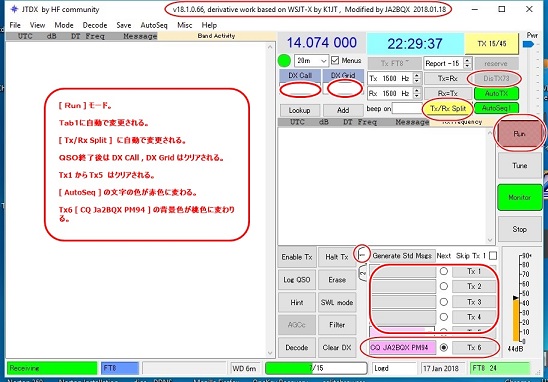Click the green status indicator circle

(x=284, y=61)
